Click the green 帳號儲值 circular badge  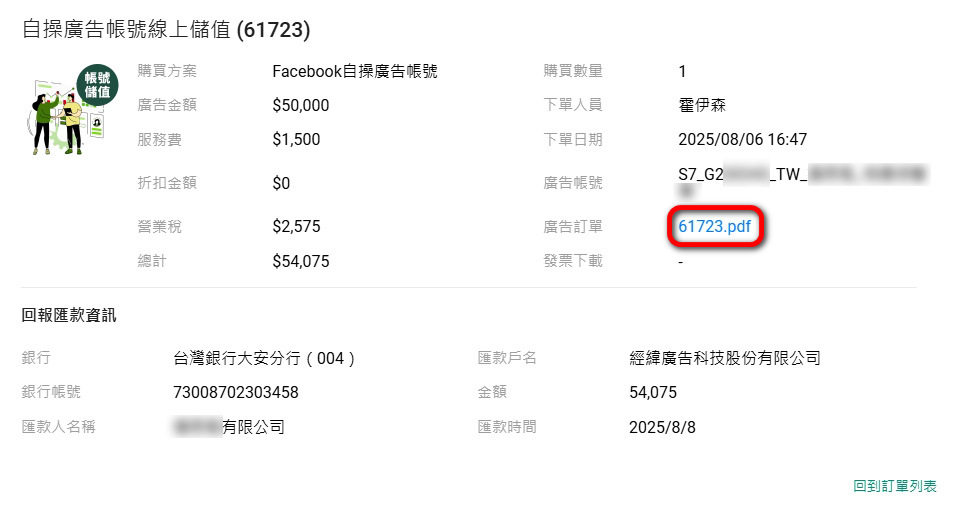point(97,85)
